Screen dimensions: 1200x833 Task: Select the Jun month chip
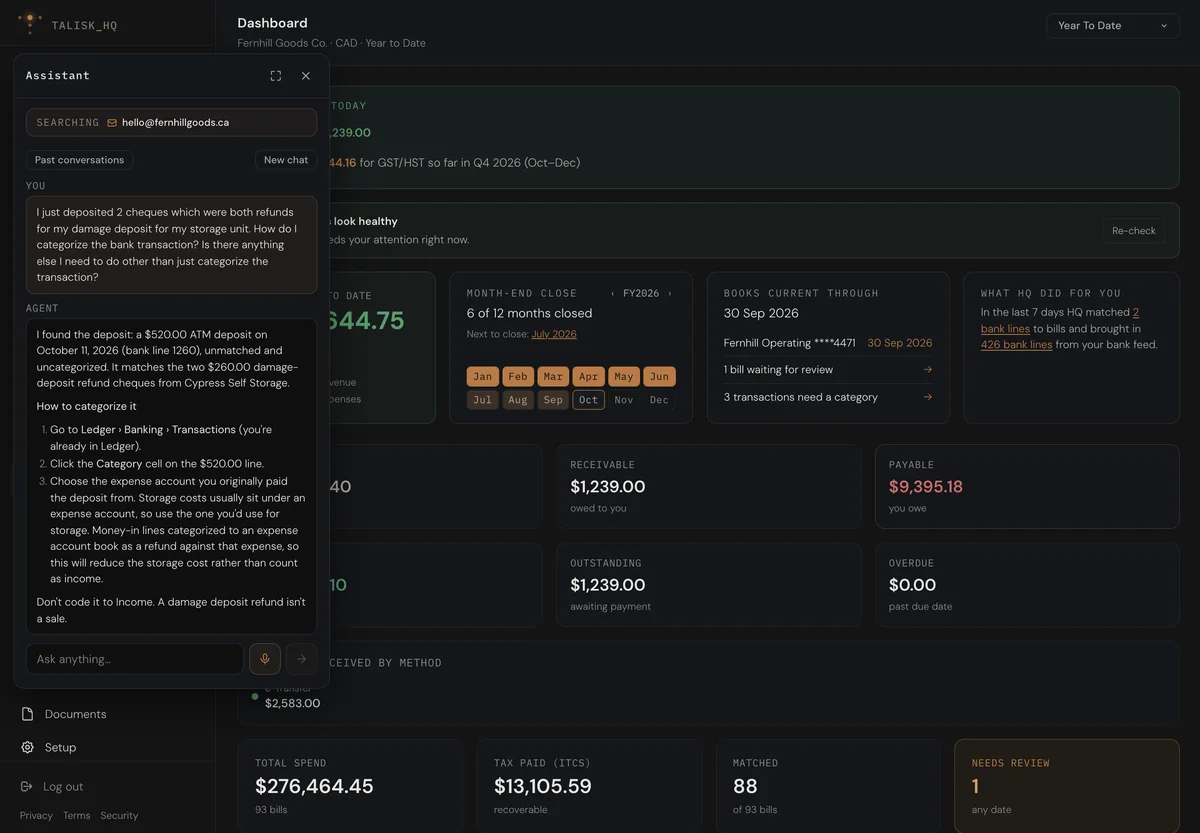(x=659, y=376)
